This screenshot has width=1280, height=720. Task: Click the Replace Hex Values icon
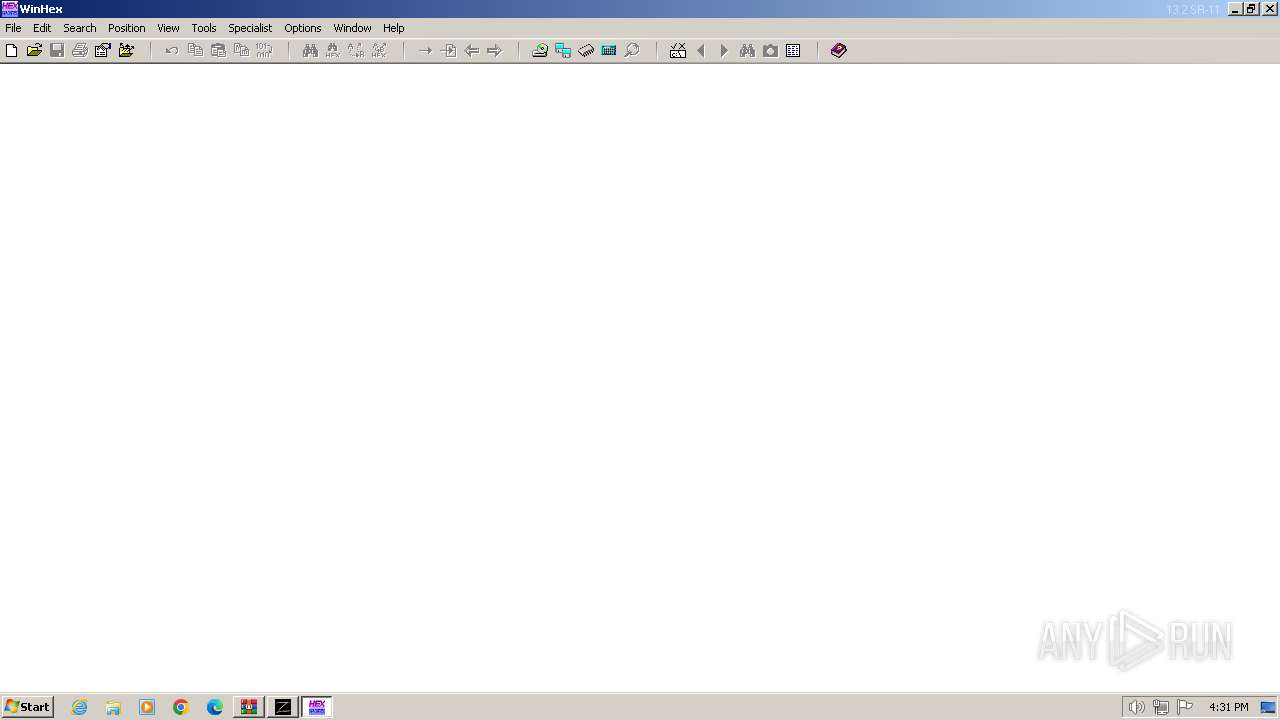coord(379,50)
